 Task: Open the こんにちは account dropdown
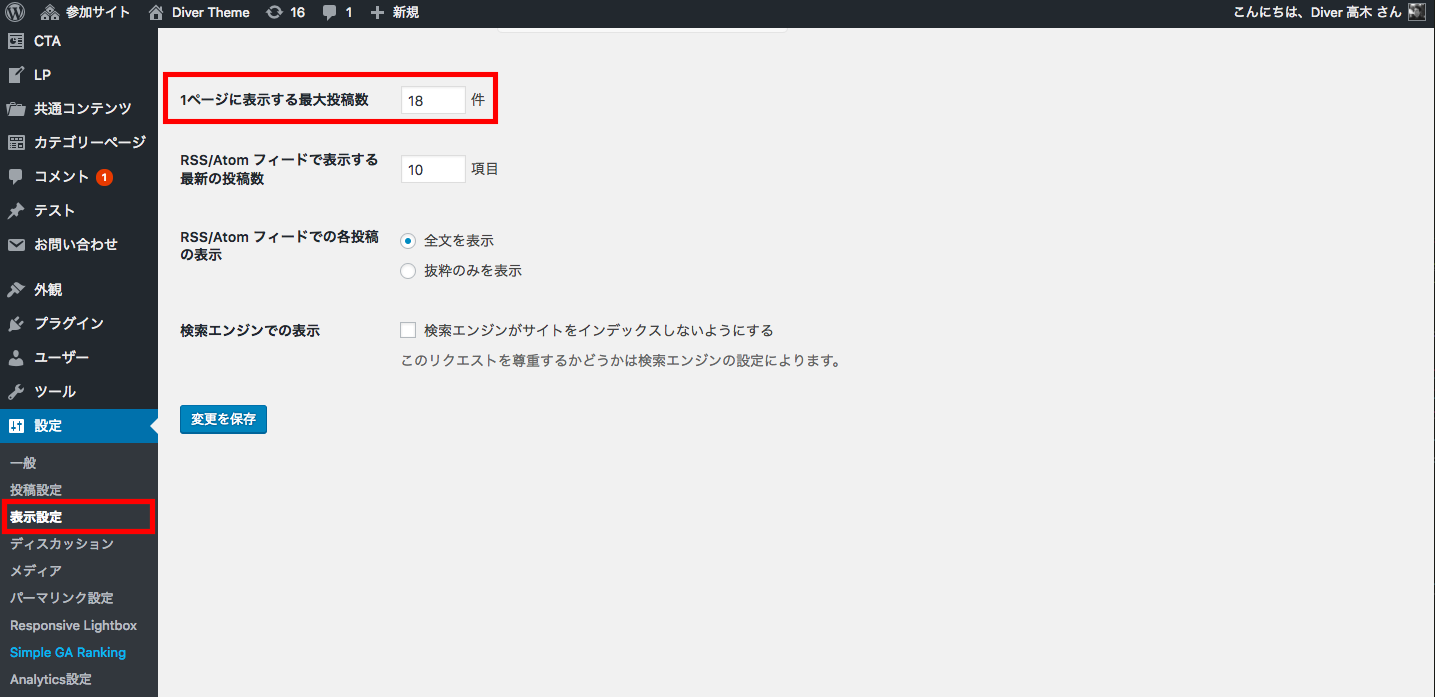(1317, 13)
